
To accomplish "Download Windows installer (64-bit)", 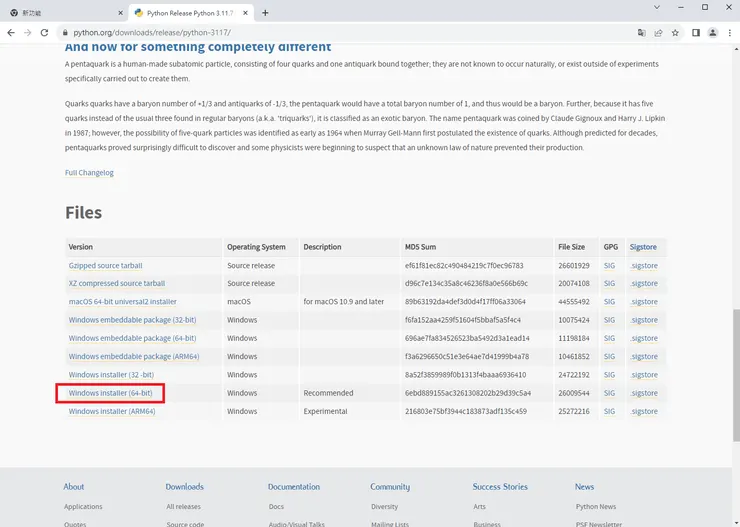I will click(x=110, y=393).
